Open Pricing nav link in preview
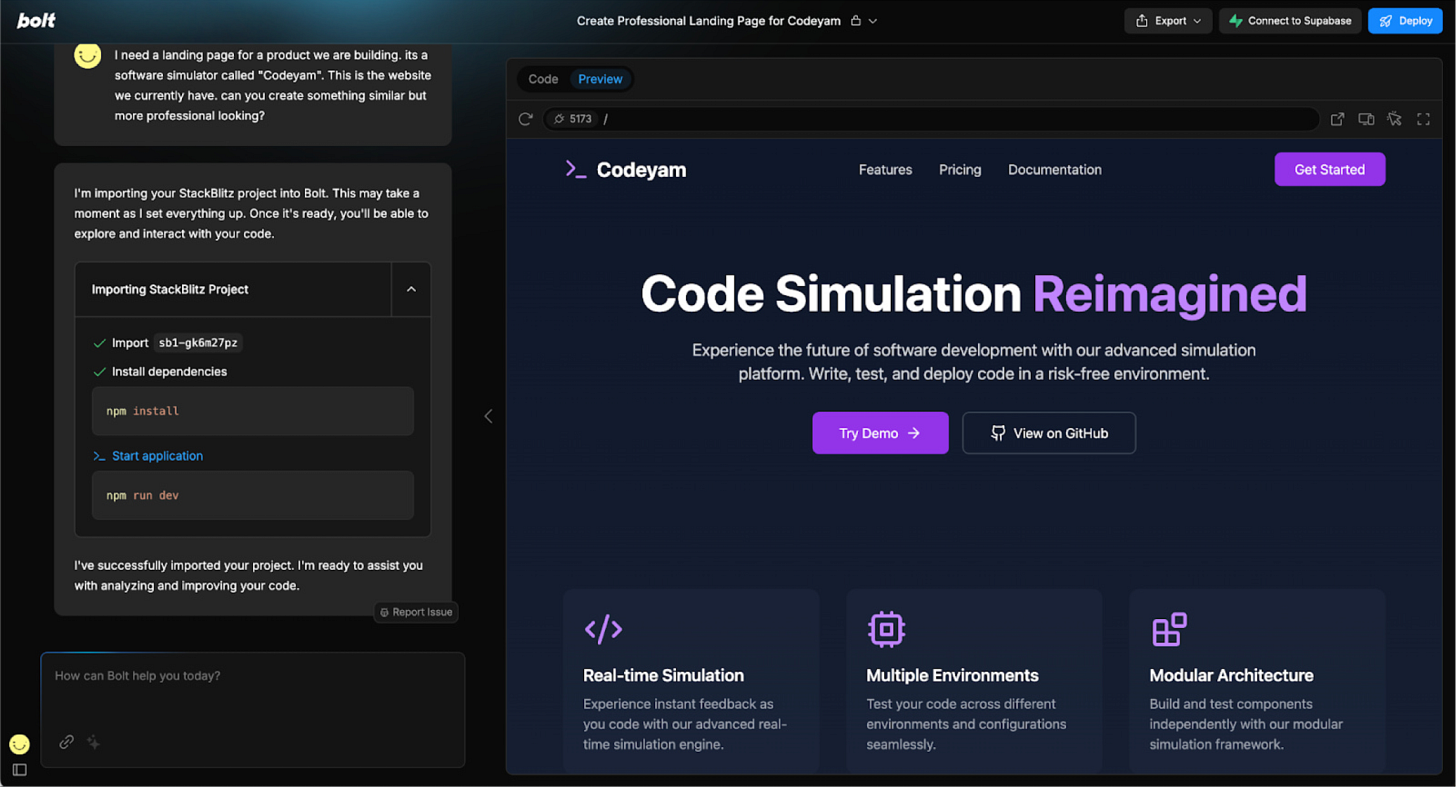Image resolution: width=1456 pixels, height=787 pixels. [x=960, y=170]
